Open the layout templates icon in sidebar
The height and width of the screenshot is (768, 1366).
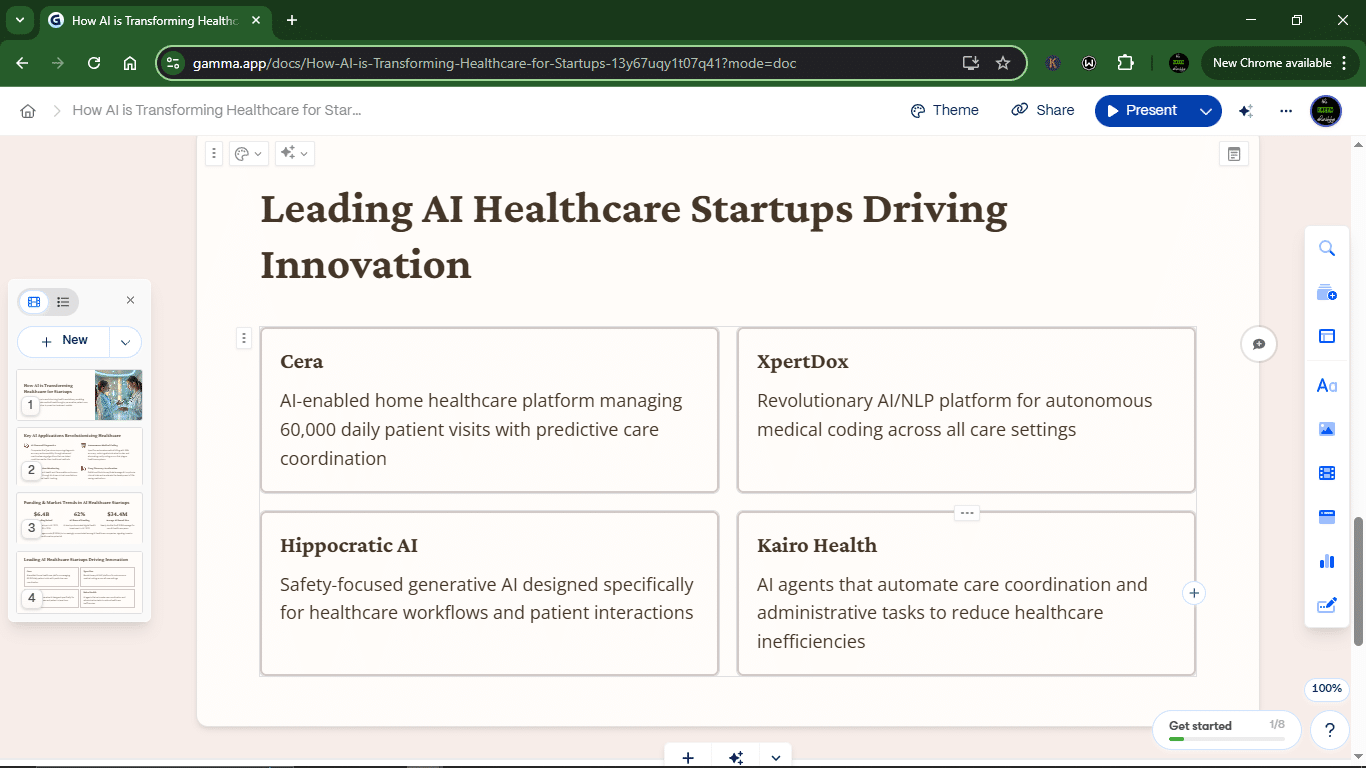(x=1327, y=337)
